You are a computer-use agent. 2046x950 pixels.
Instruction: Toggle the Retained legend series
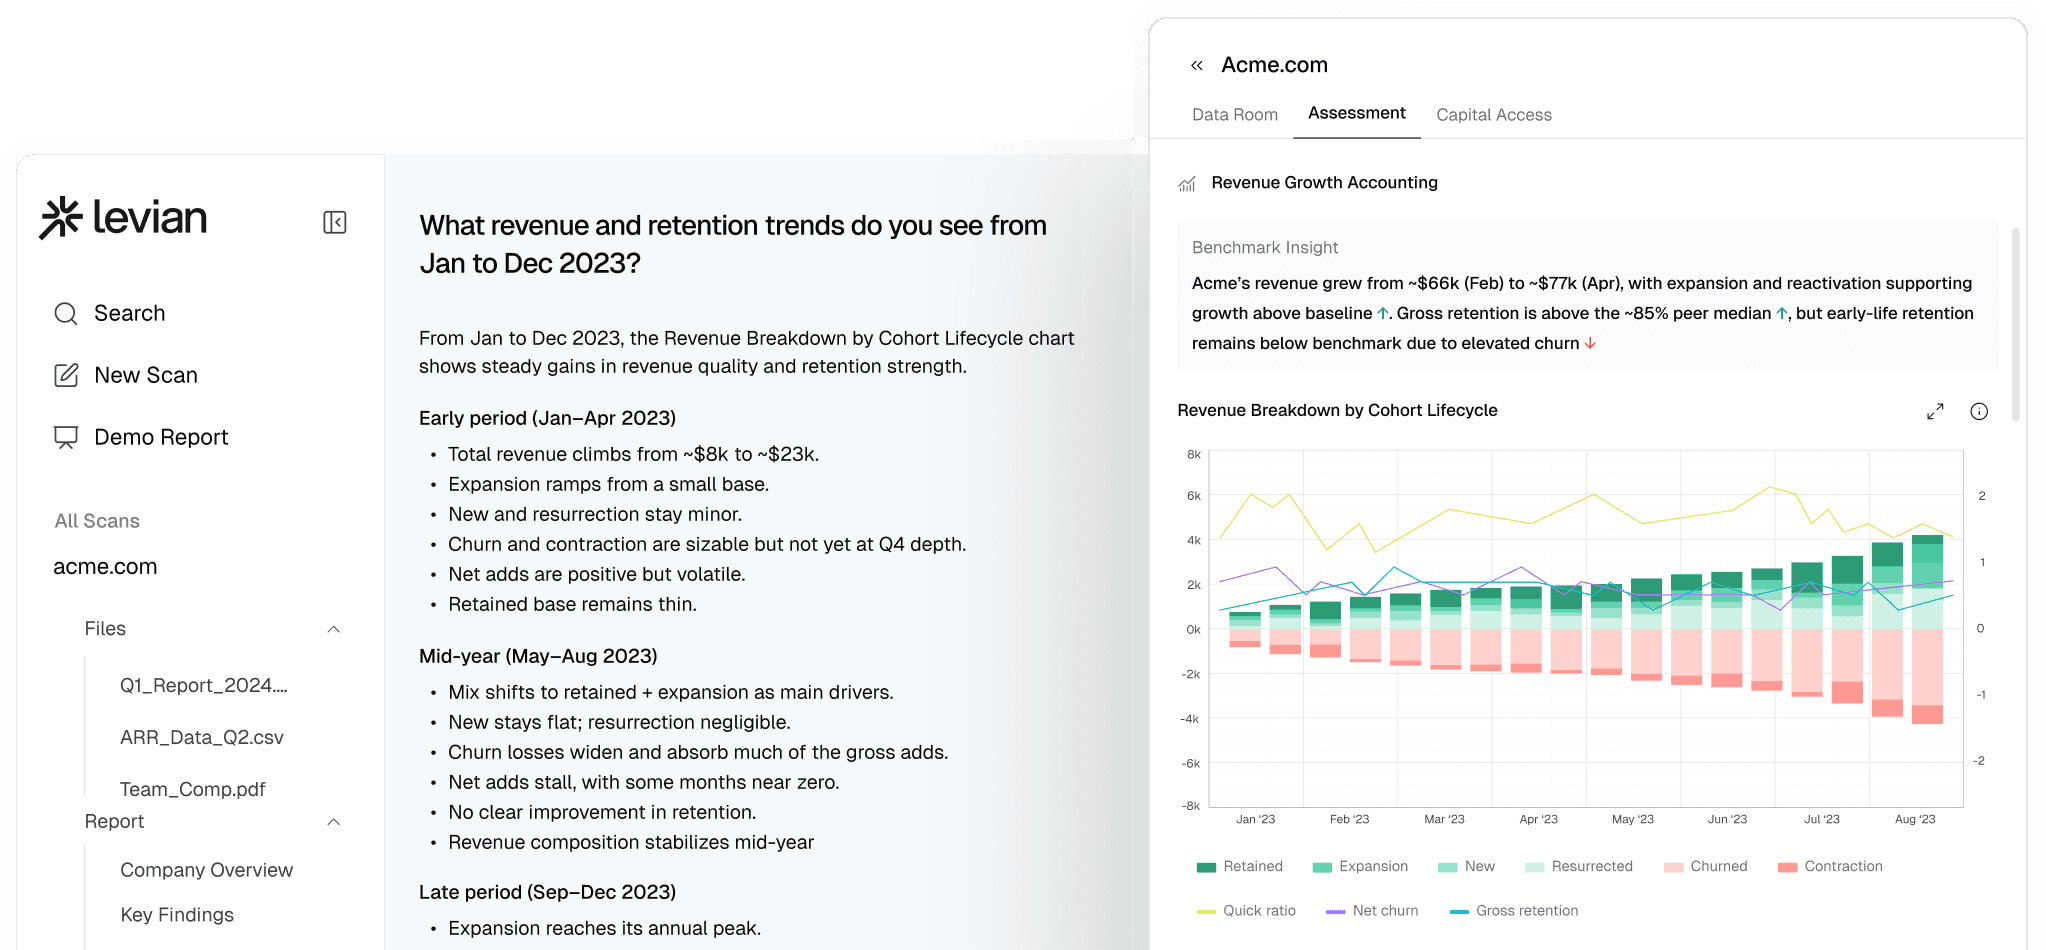1240,867
